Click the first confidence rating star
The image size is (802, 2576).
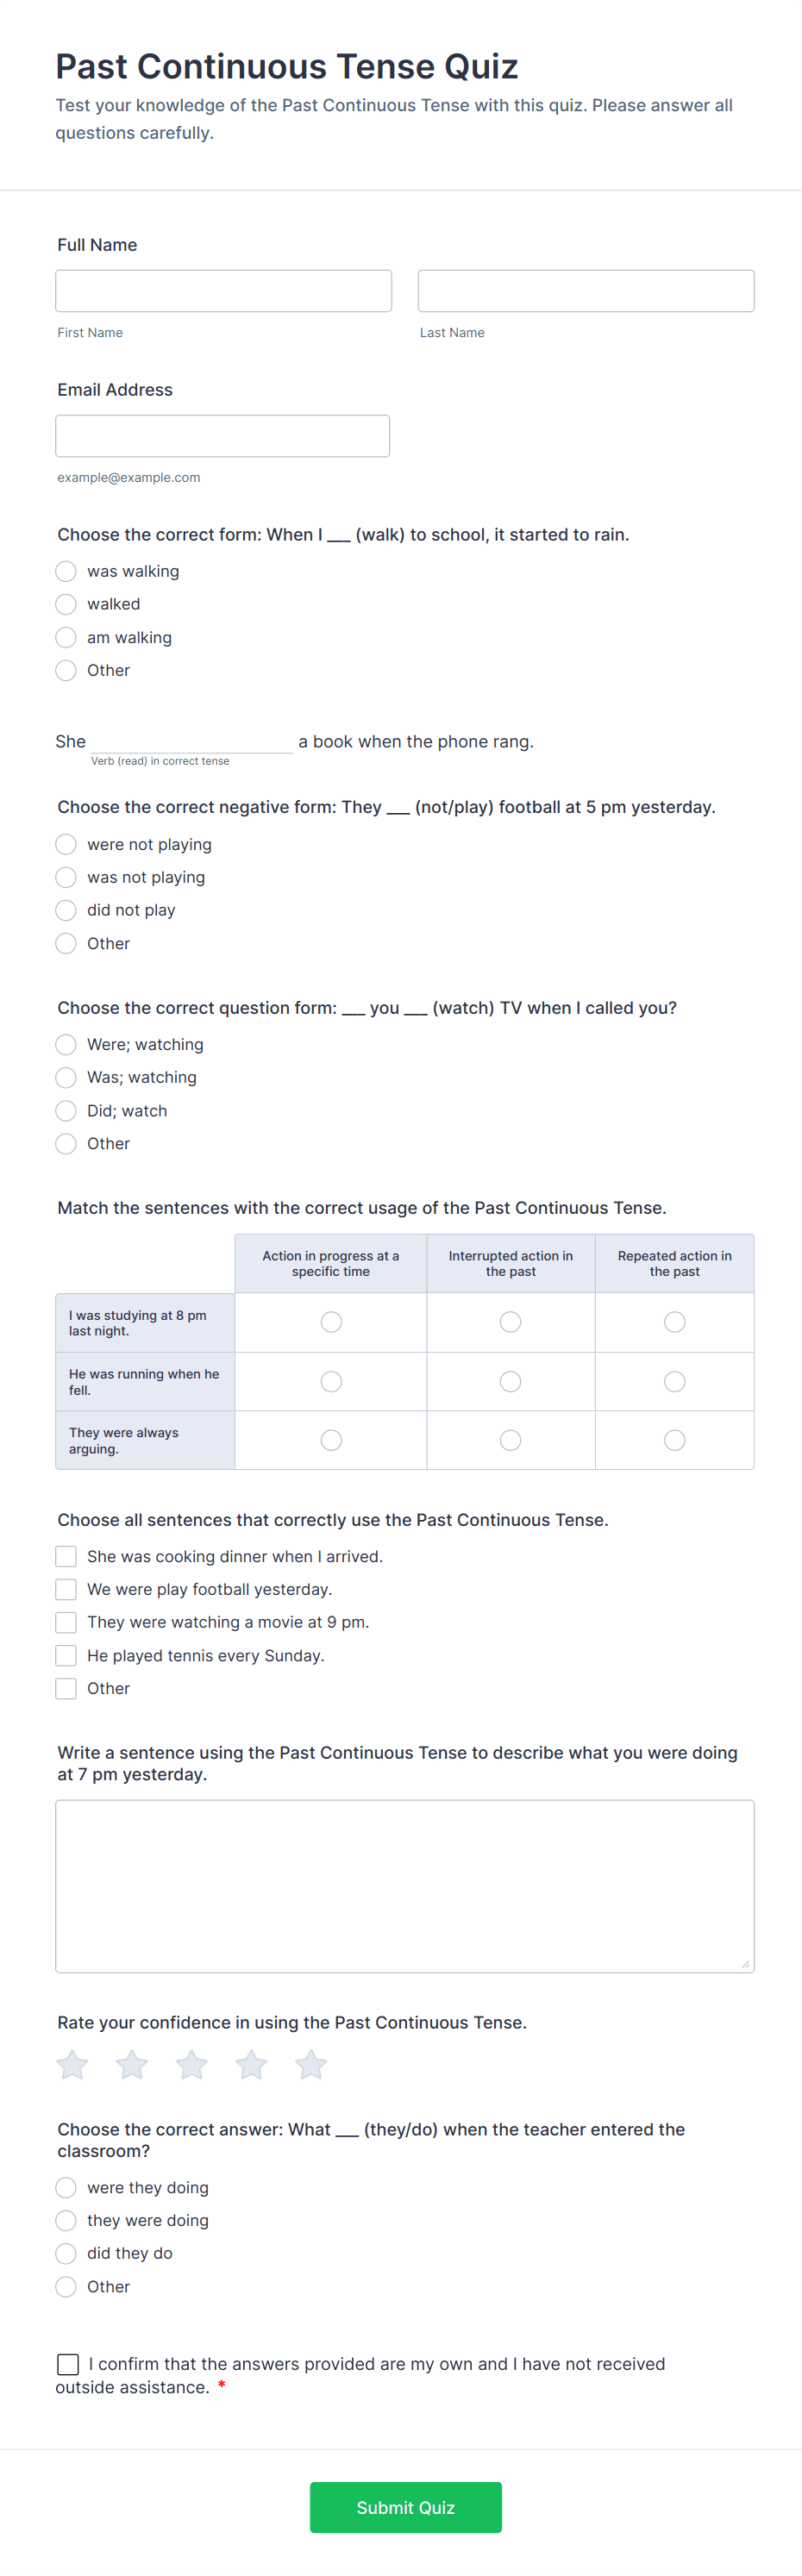(72, 2065)
